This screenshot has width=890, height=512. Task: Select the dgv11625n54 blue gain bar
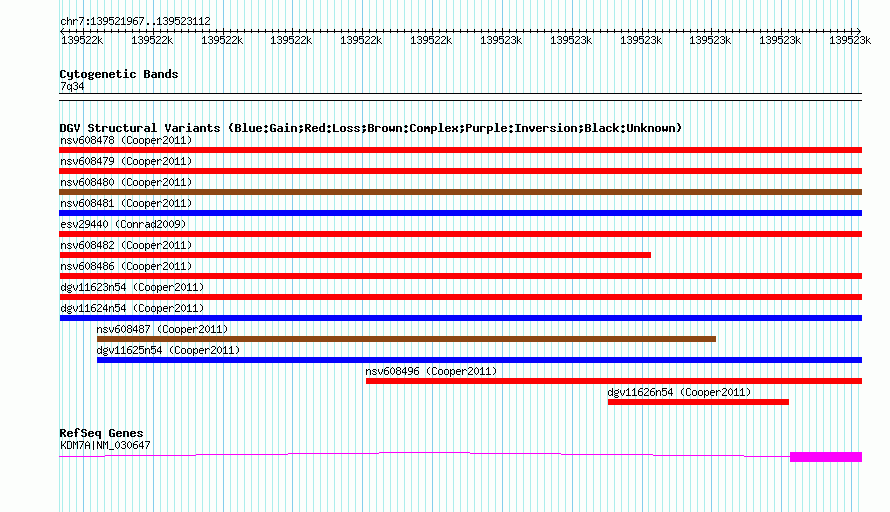pos(480,360)
